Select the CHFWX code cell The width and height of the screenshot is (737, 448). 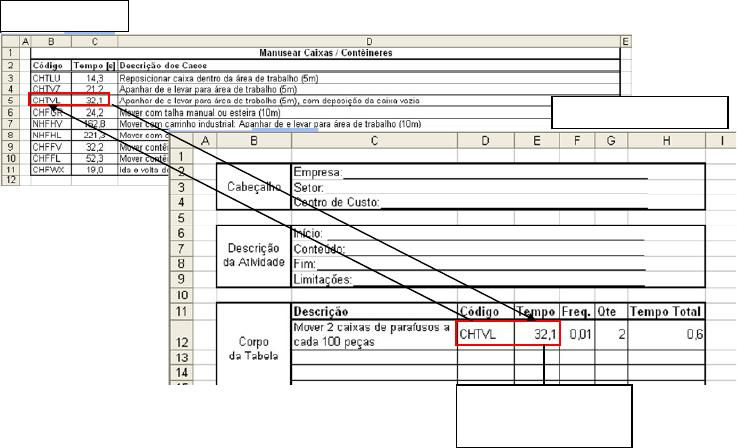[46, 171]
